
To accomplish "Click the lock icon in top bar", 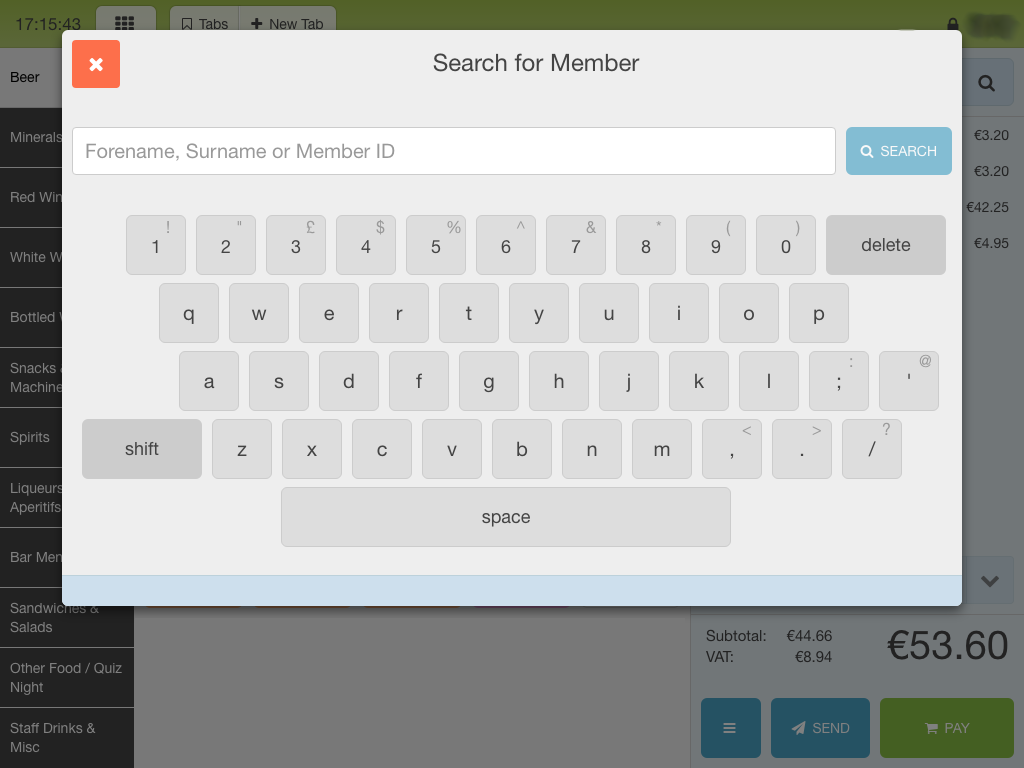I will pos(952,24).
